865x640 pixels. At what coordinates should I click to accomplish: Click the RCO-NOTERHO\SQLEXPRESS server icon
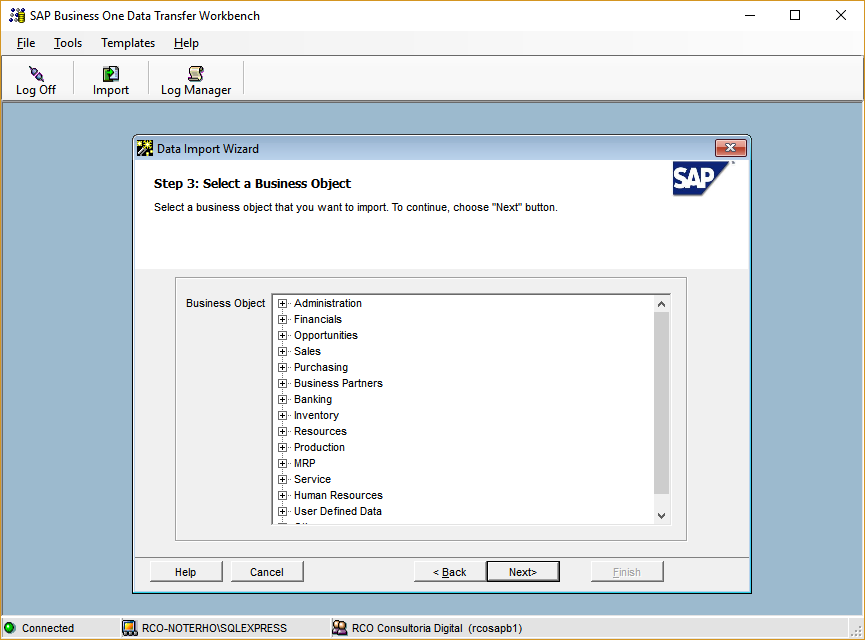click(130, 628)
